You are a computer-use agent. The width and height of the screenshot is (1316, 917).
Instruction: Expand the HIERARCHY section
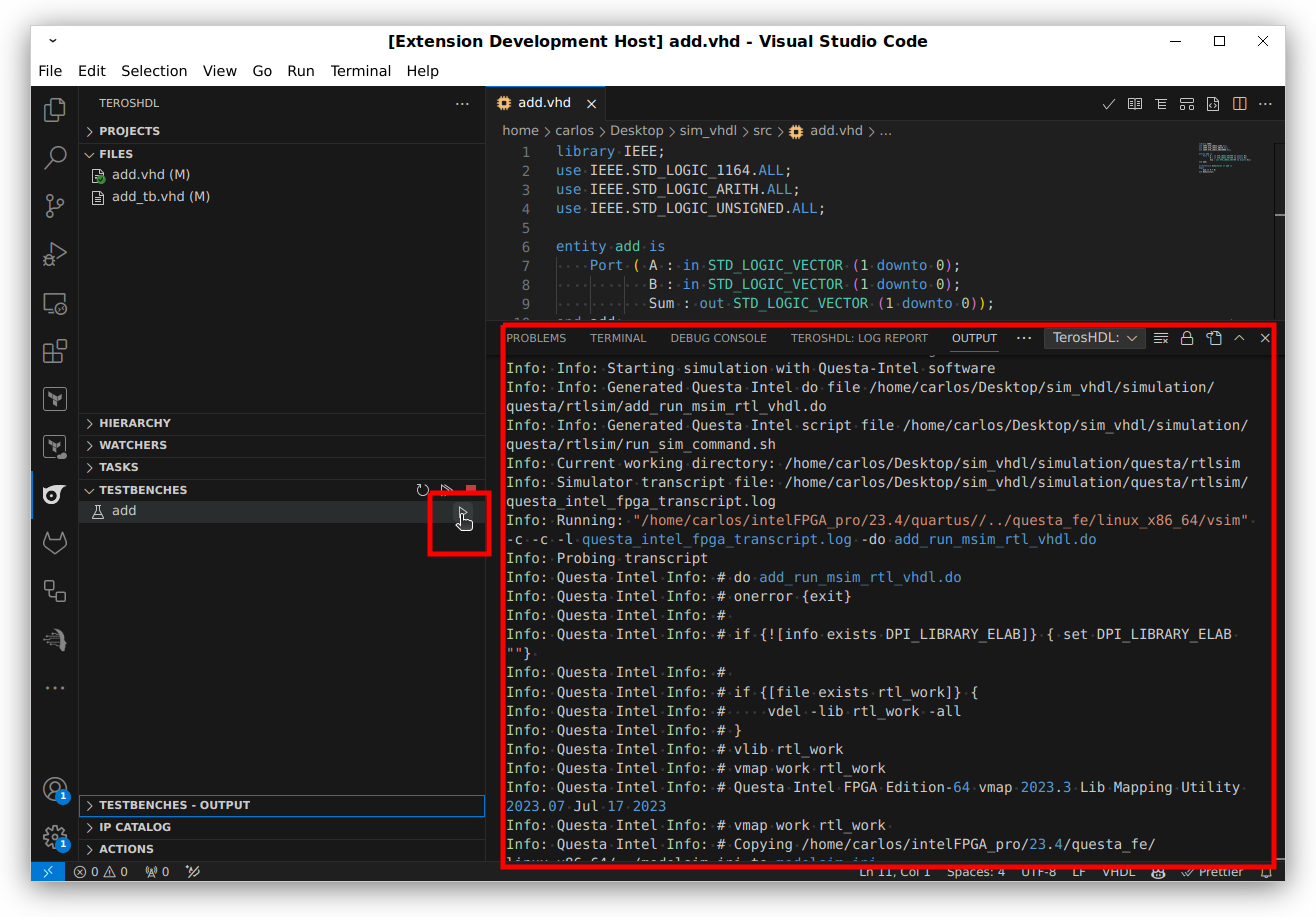tap(282, 423)
